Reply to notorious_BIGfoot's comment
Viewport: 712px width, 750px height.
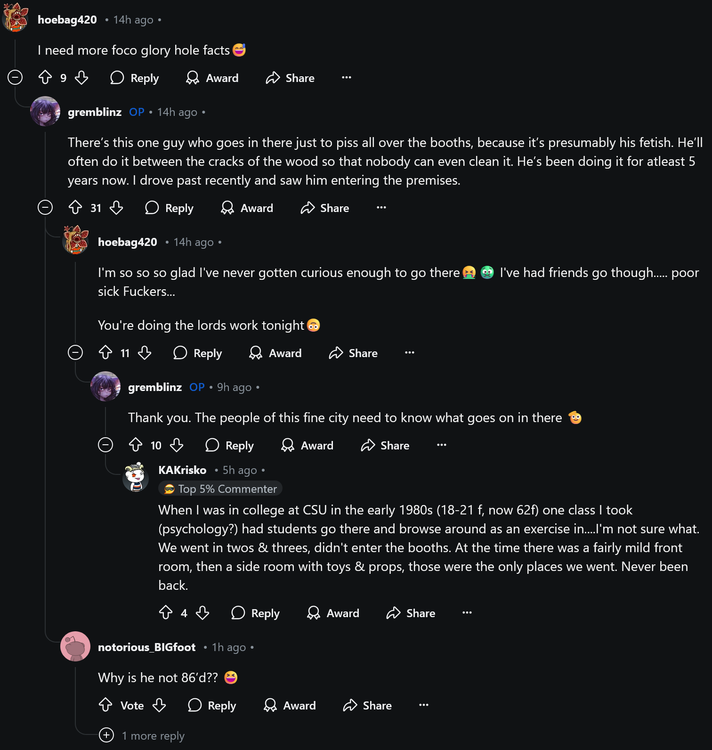[x=211, y=705]
